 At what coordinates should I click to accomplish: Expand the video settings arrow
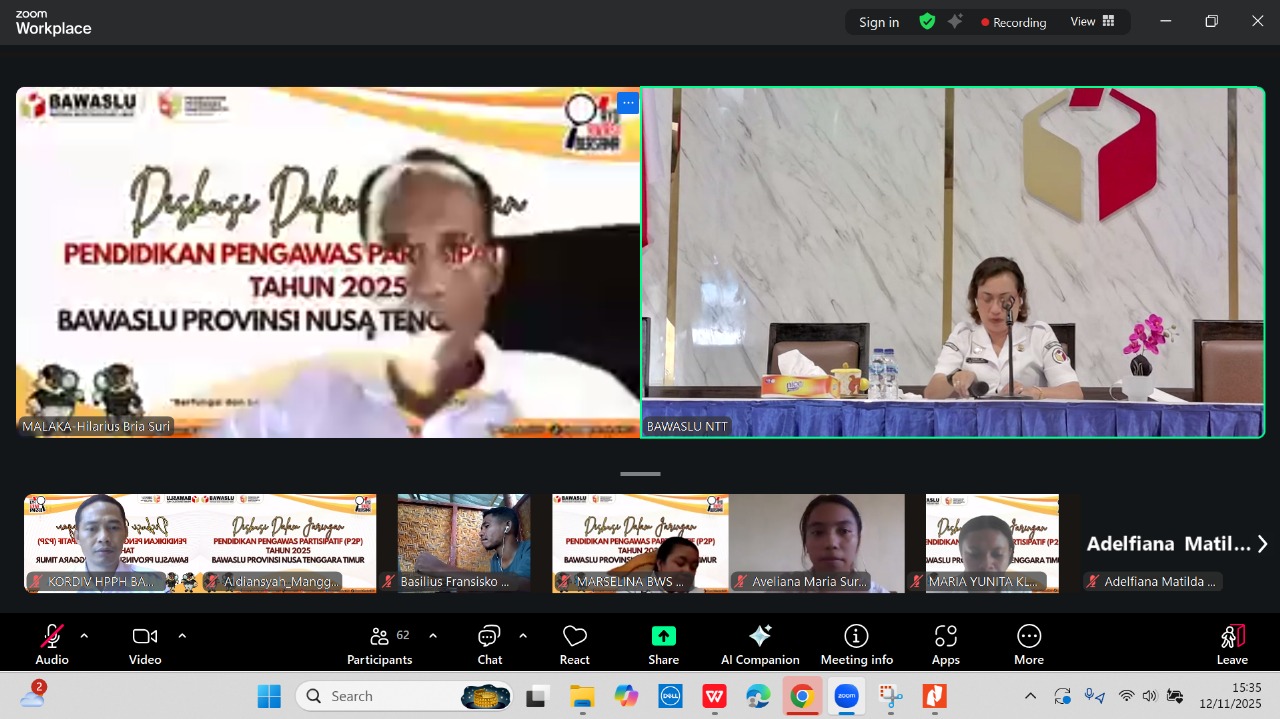pos(182,635)
